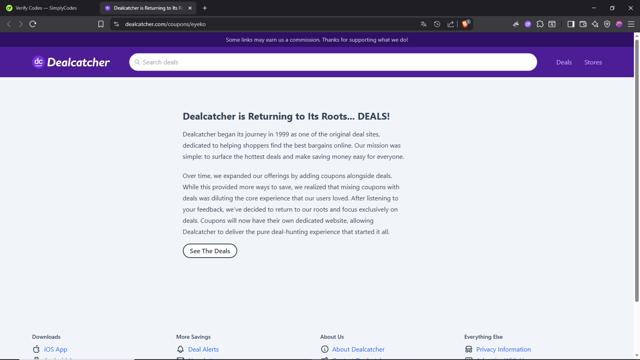The image size is (640, 360).
Task: Click the icon beside Privacy Information
Action: coord(469,349)
